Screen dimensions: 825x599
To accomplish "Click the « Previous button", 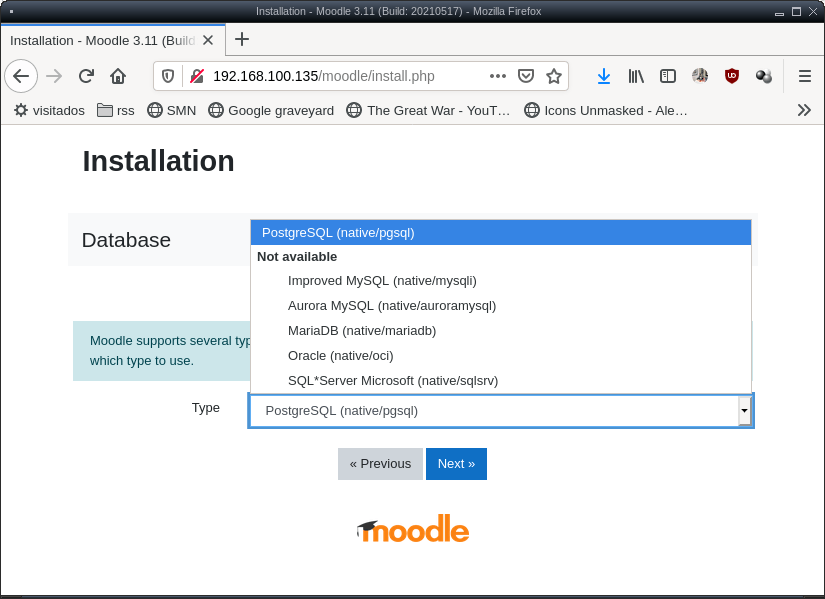I will [380, 464].
